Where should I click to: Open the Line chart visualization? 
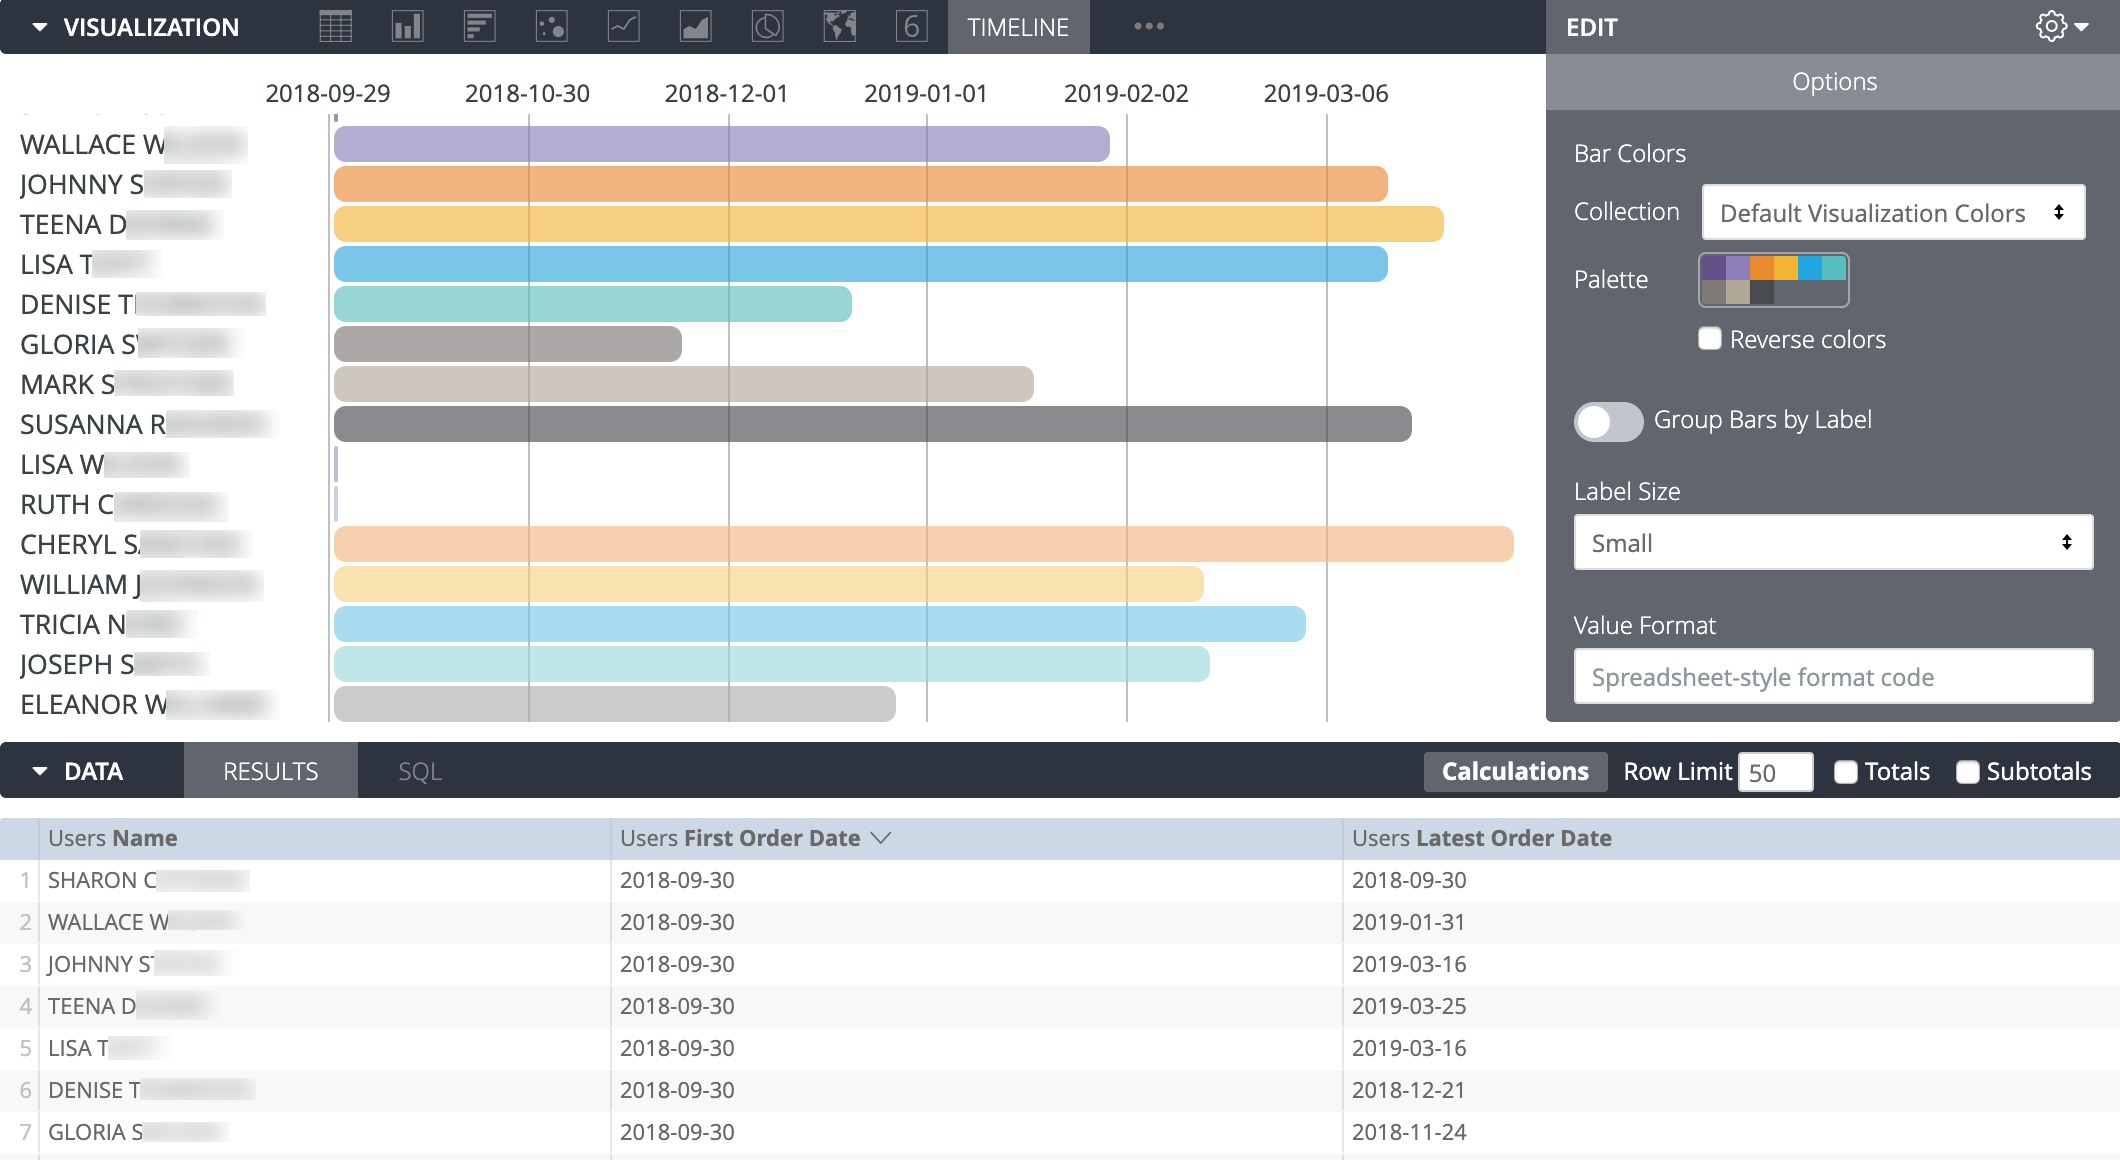click(x=623, y=27)
